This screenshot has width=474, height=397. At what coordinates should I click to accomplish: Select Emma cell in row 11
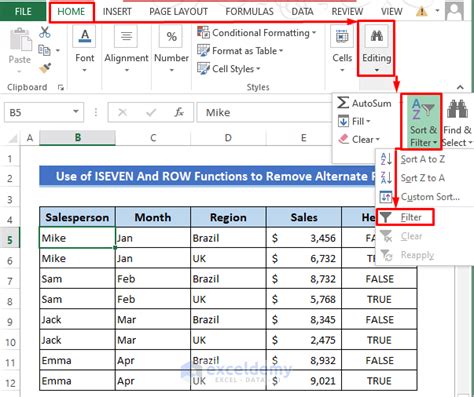click(x=77, y=360)
